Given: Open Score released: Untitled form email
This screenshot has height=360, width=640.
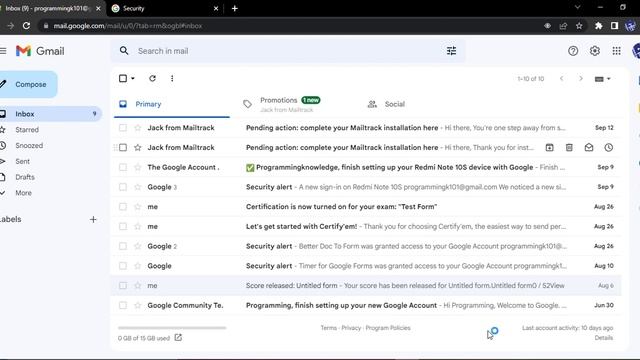Looking at the screenshot, I should tap(366, 285).
